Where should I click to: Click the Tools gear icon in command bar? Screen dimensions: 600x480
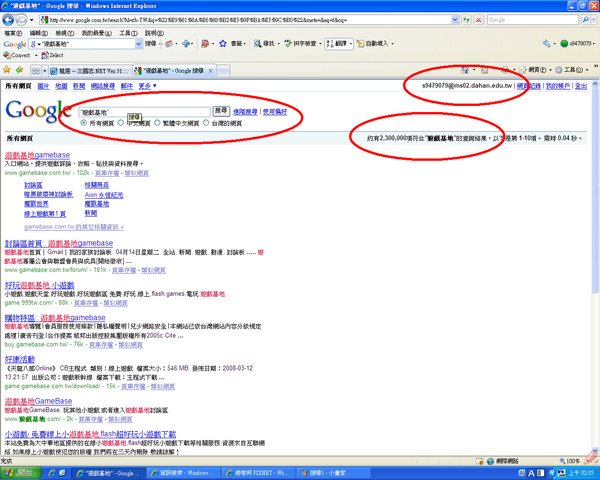coord(559,70)
